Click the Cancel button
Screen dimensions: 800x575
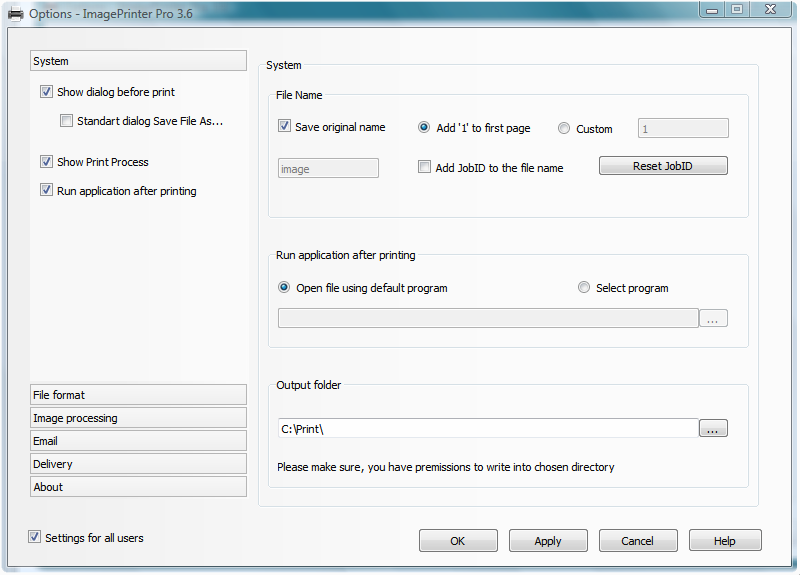(x=638, y=541)
